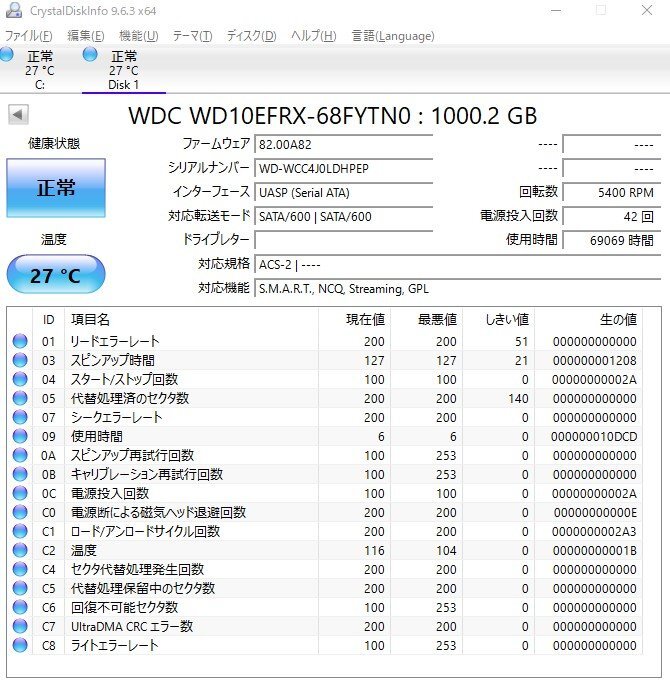Click the power-on count field 42 回
Screen dimensions: 670x684
(612, 216)
